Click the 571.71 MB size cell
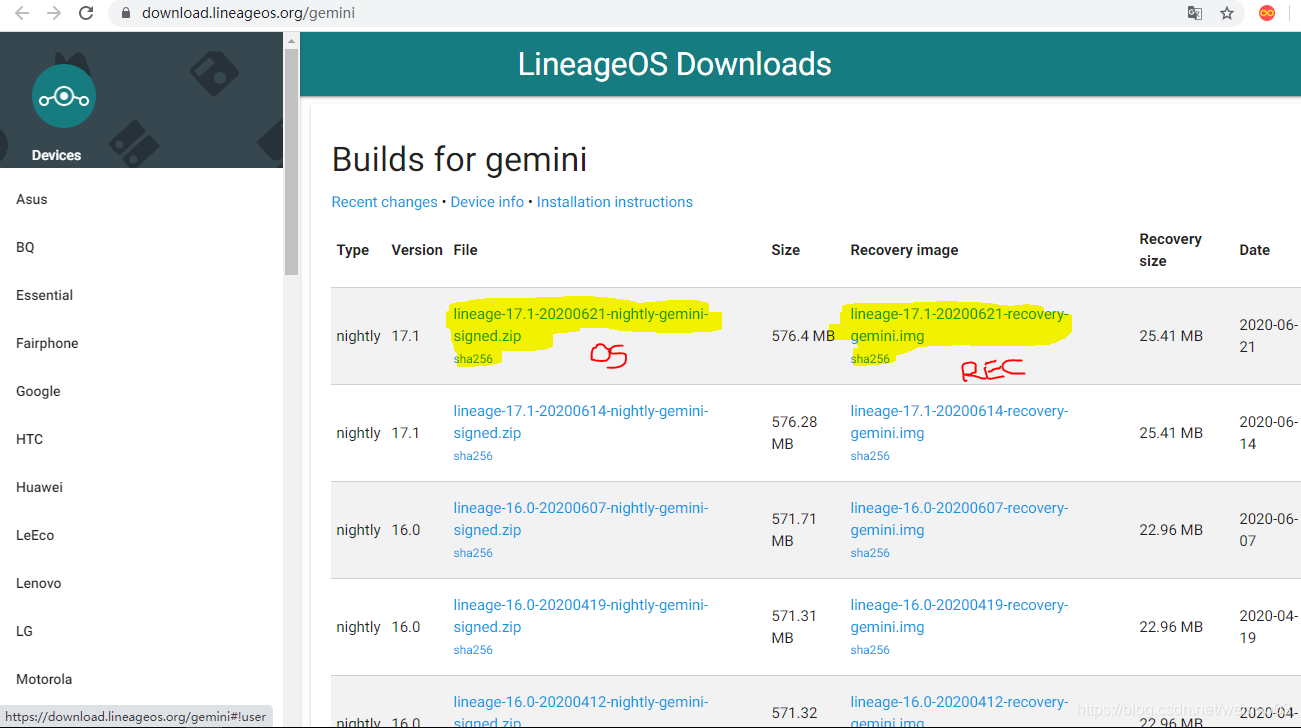Screen dimensions: 1301x728 795,530
